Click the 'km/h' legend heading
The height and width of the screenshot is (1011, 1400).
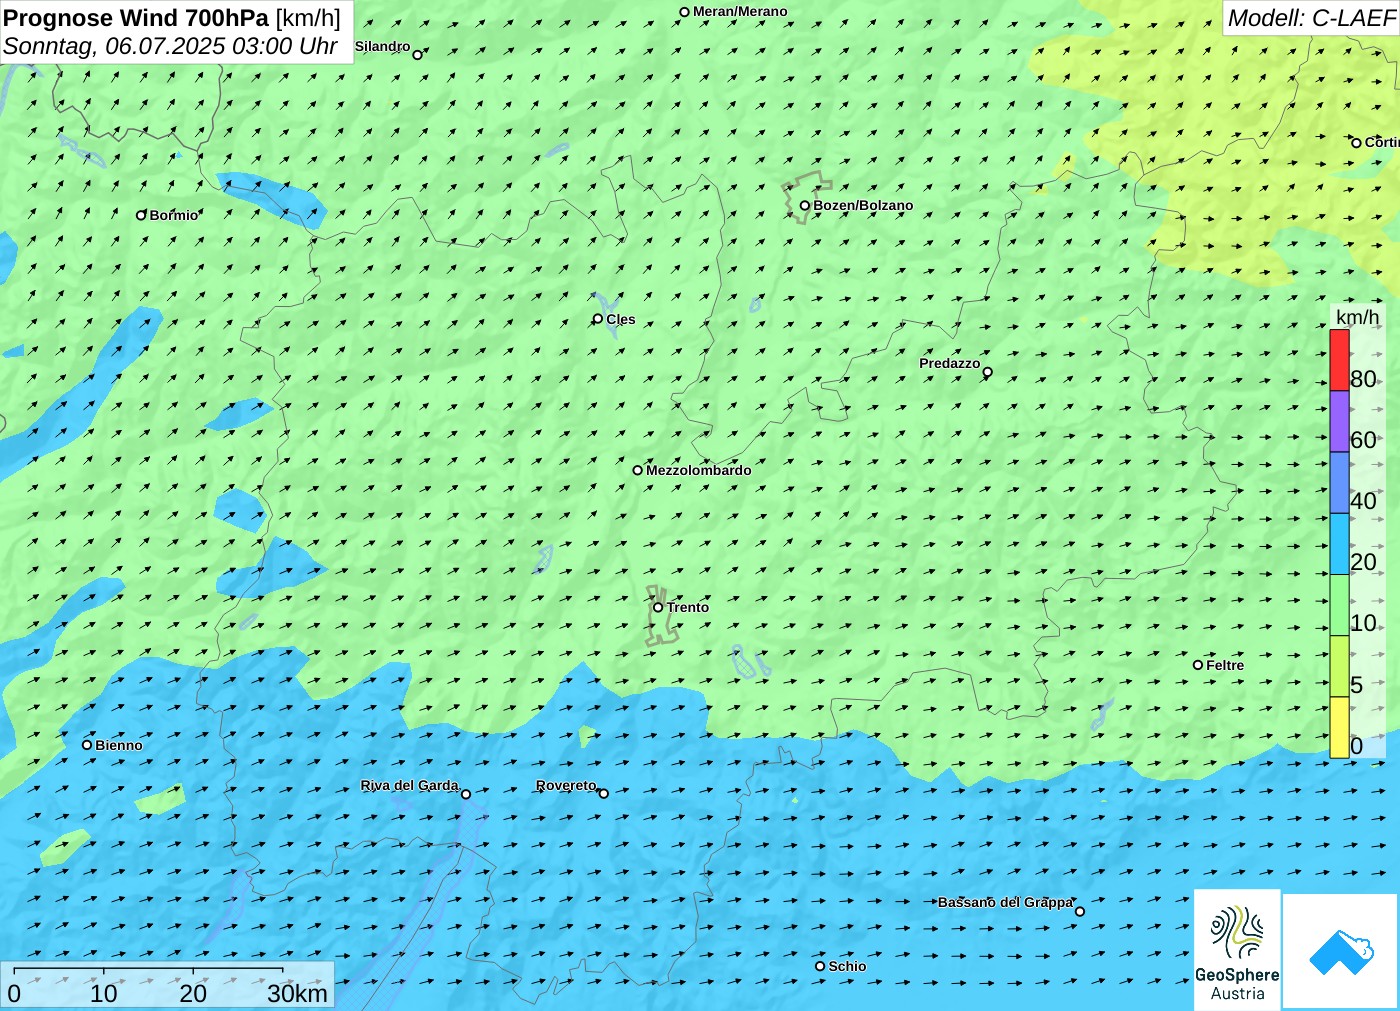(x=1357, y=317)
